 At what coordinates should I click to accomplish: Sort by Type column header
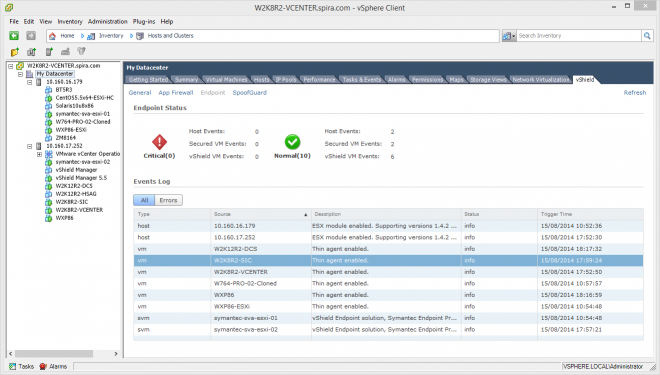click(x=172, y=214)
